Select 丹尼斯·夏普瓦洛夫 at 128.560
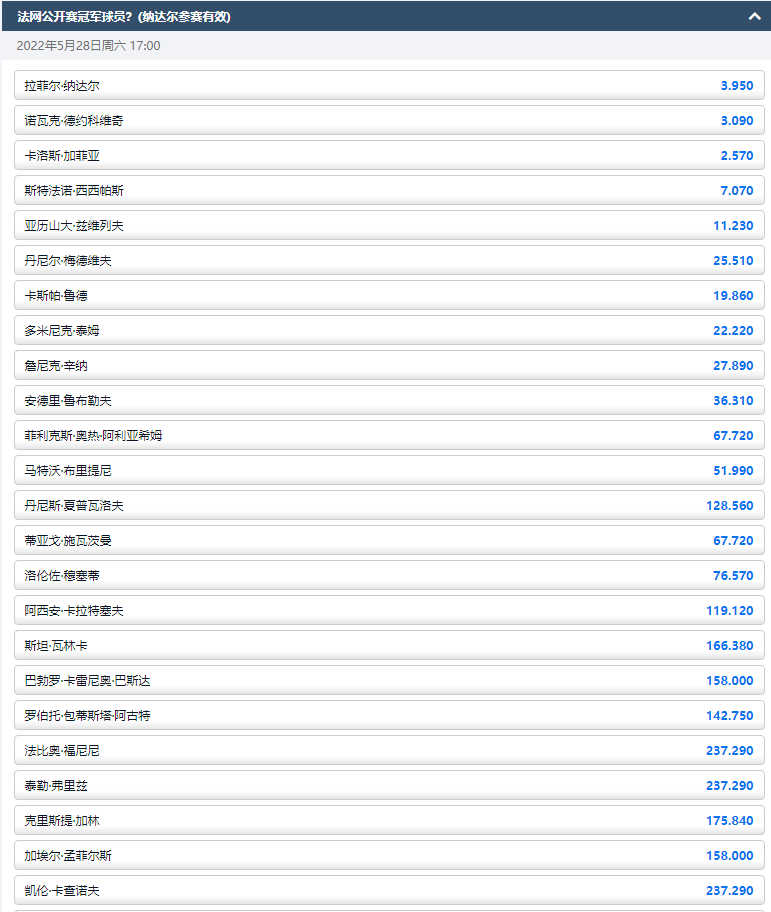771x912 pixels. [389, 506]
